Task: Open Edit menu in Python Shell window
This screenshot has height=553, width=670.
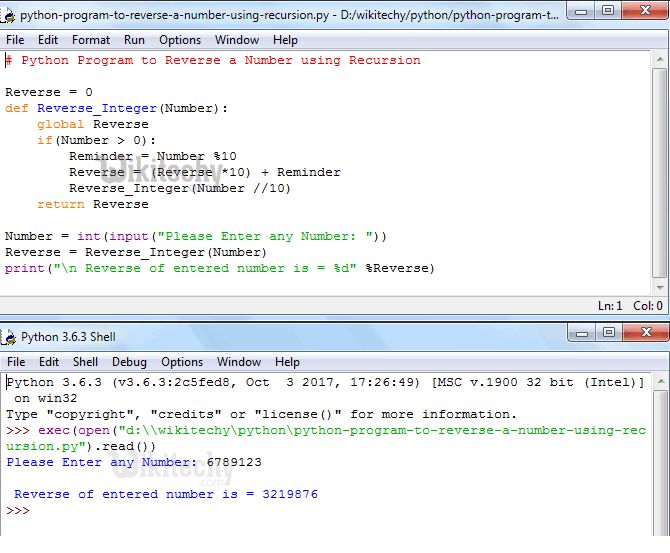Action: point(49,362)
